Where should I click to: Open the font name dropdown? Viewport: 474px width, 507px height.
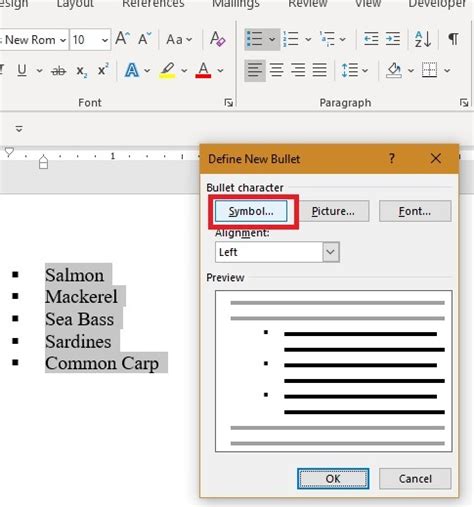pyautogui.click(x=63, y=40)
